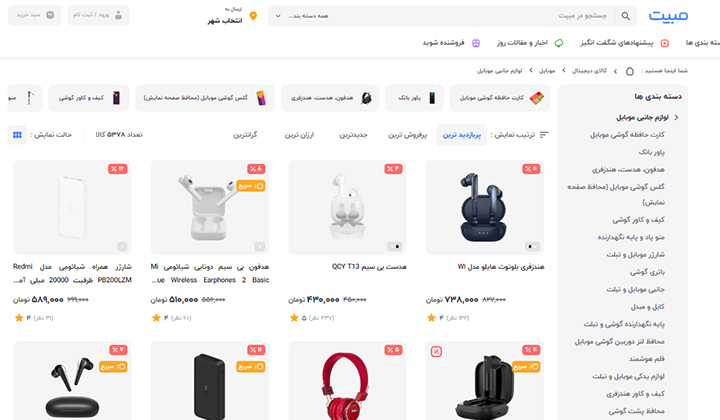
Task: Sort by ارزان ترین tab
Action: 299,135
